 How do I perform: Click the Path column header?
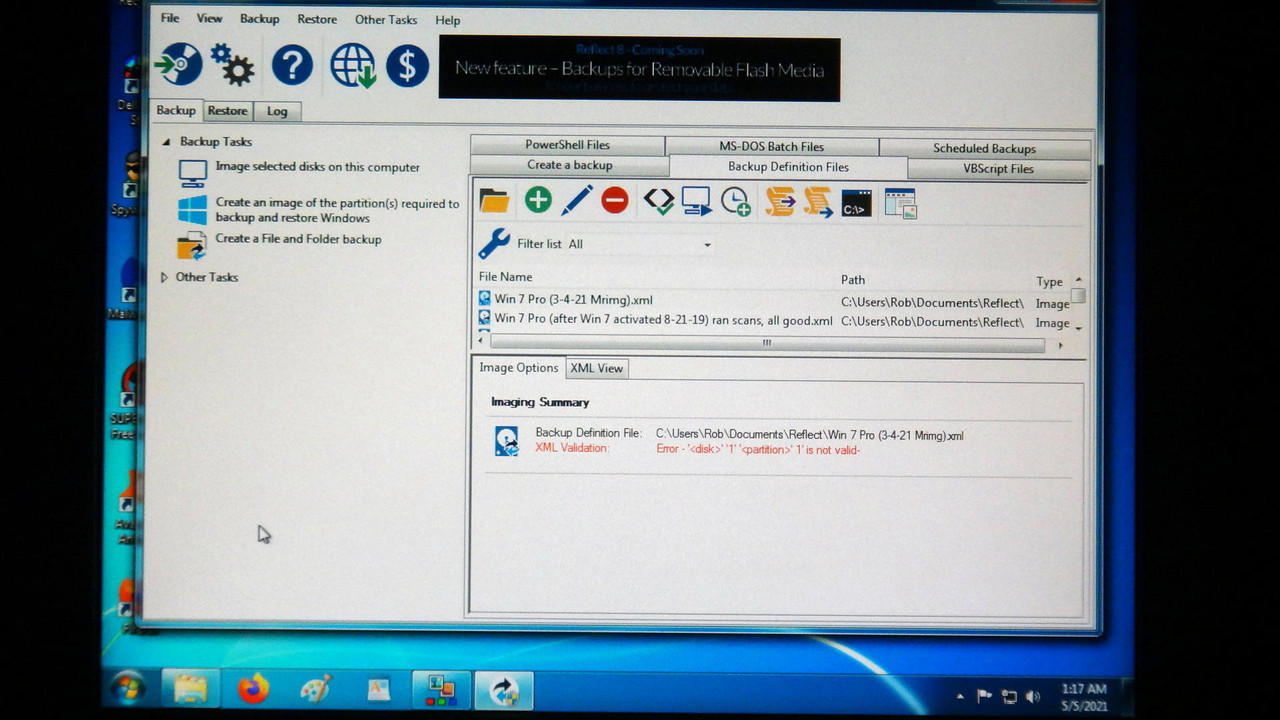(x=853, y=280)
